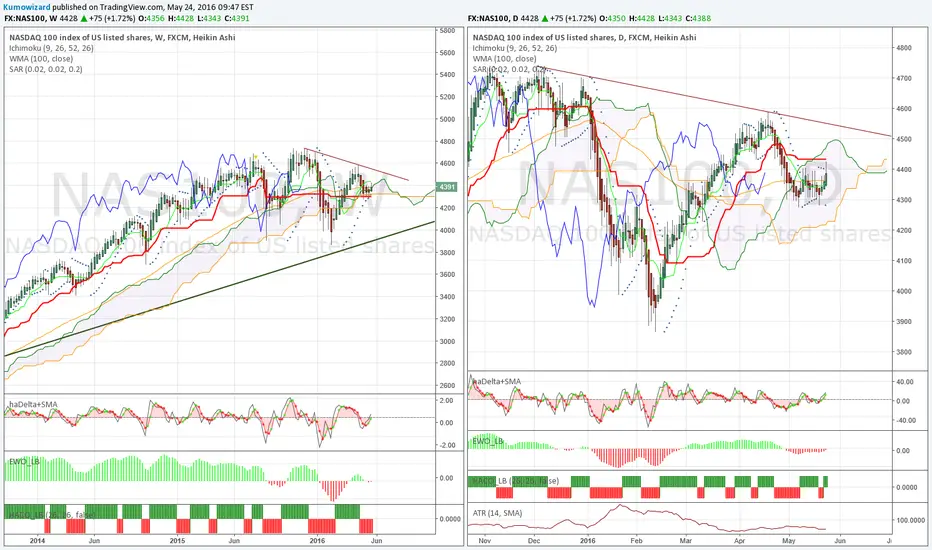Screen dimensions: 932x550
Task: Click the Dec label on the daily time axis
Action: point(534,541)
